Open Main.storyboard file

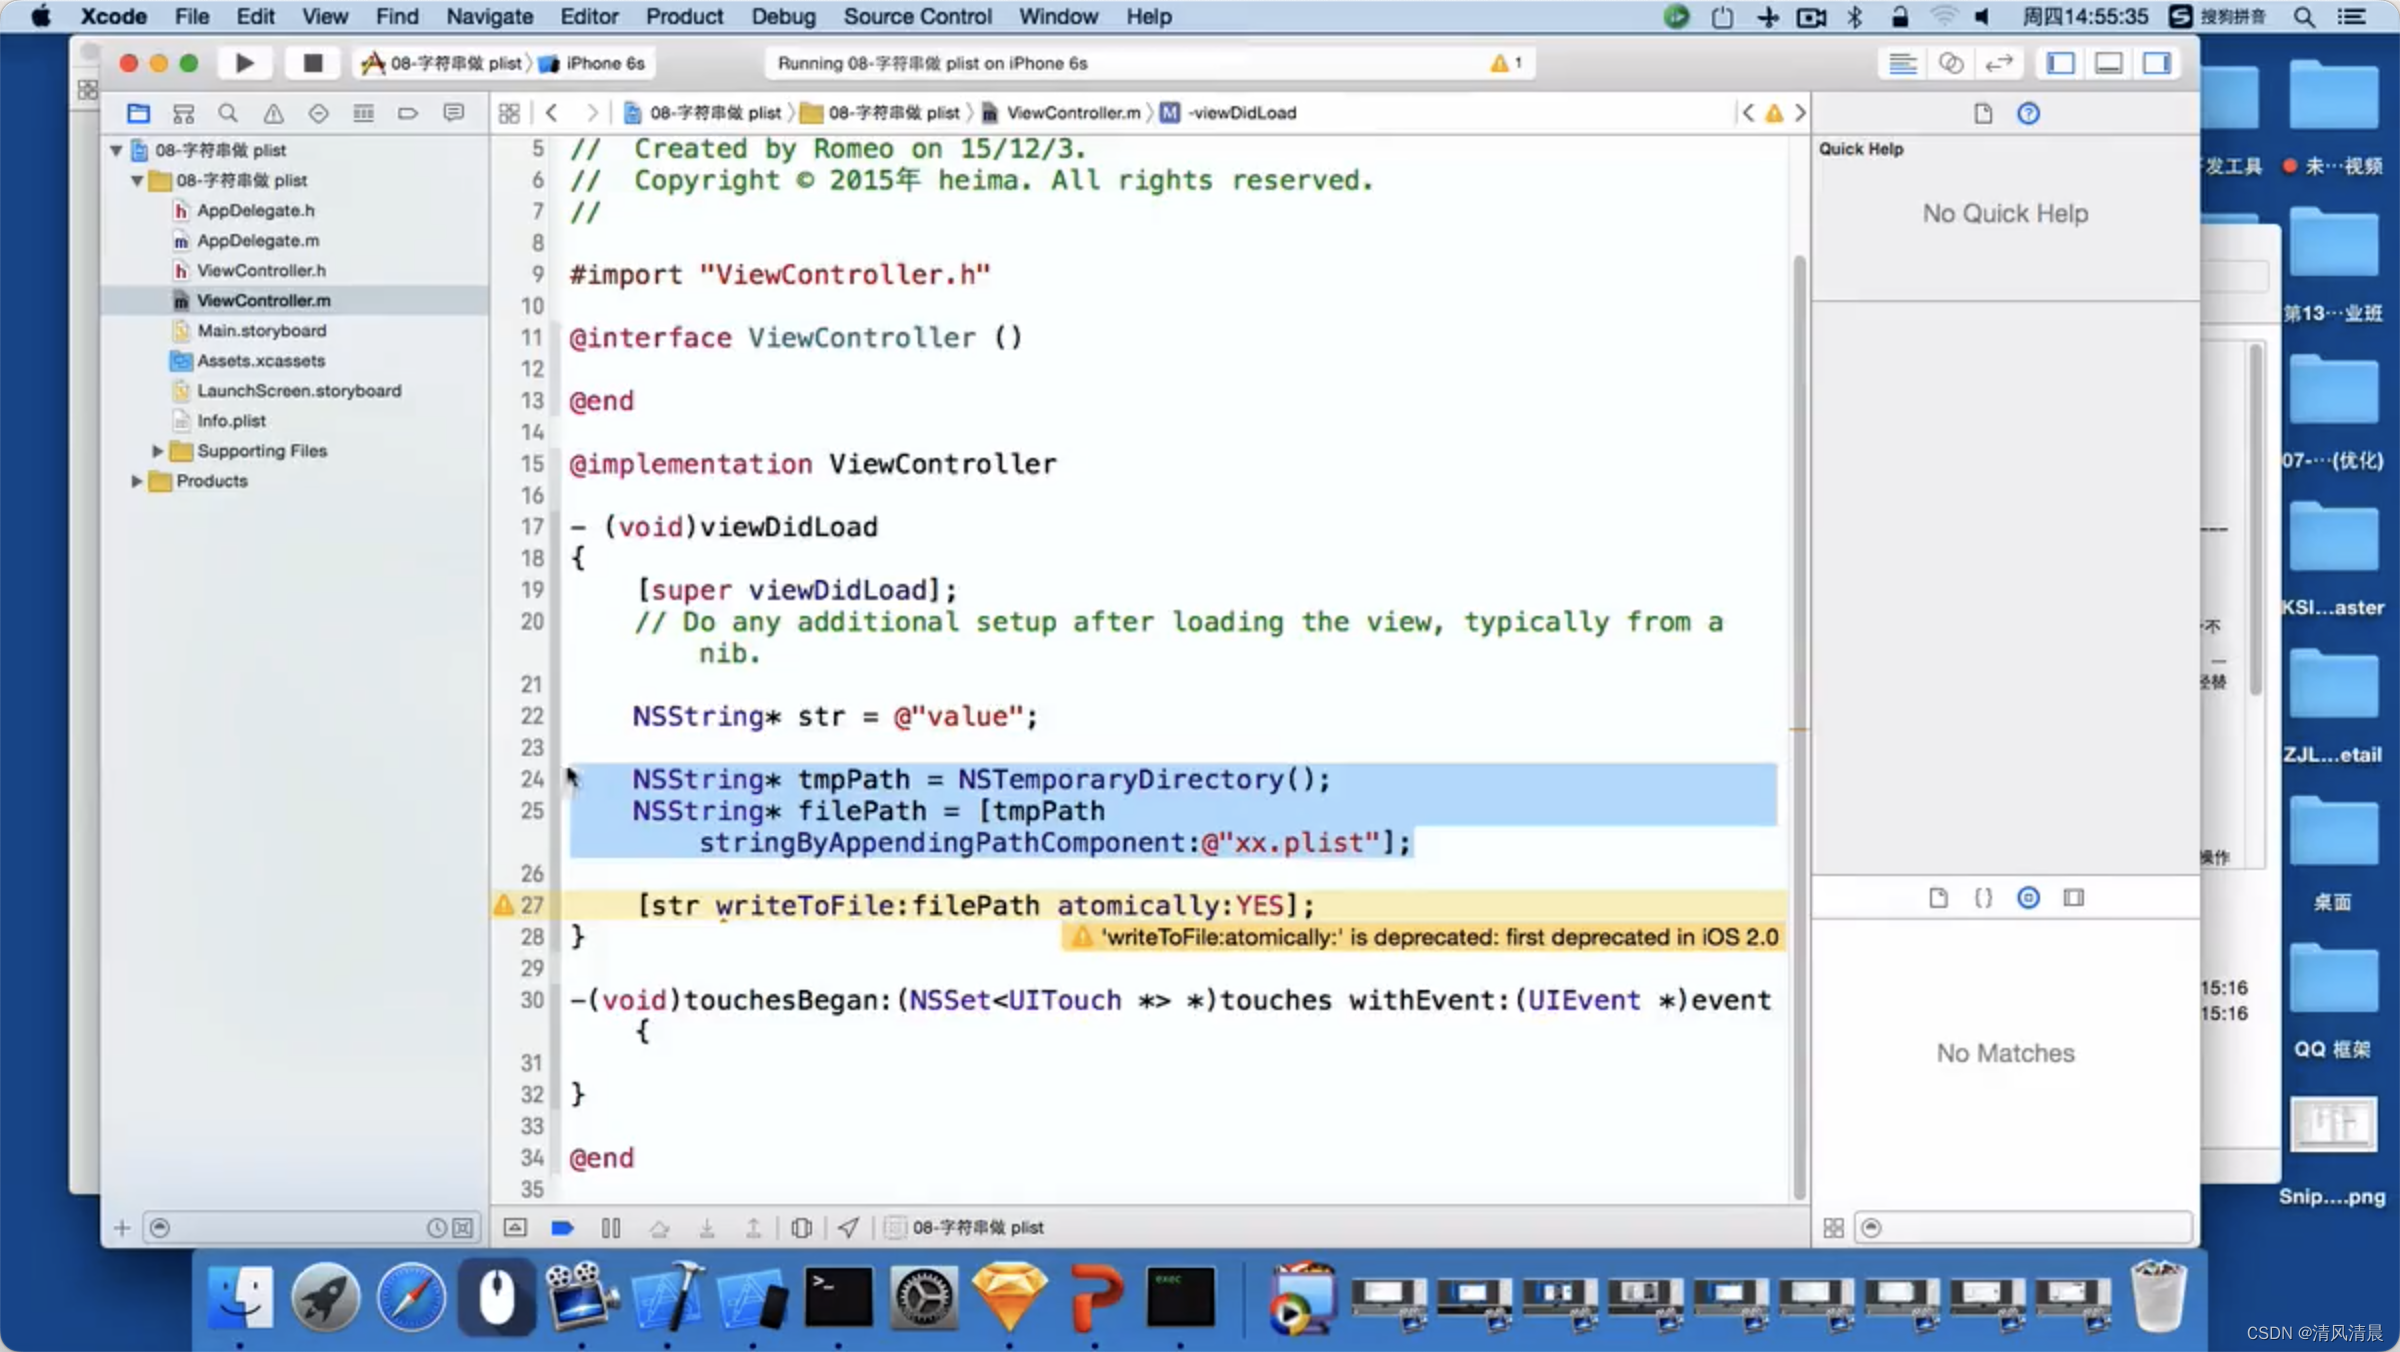click(x=261, y=330)
